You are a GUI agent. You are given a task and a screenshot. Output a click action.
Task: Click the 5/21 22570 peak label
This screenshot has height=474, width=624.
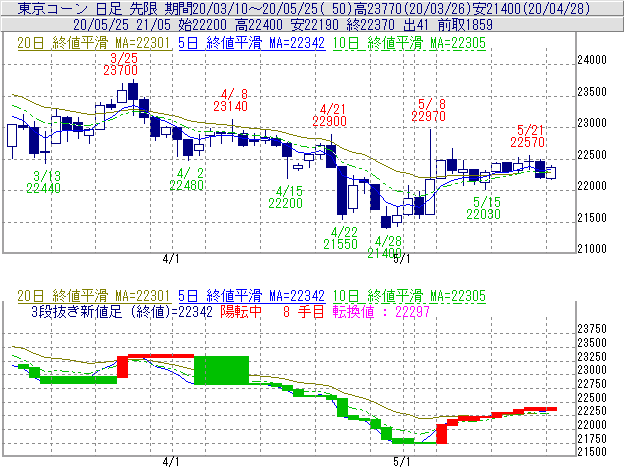coord(528,136)
